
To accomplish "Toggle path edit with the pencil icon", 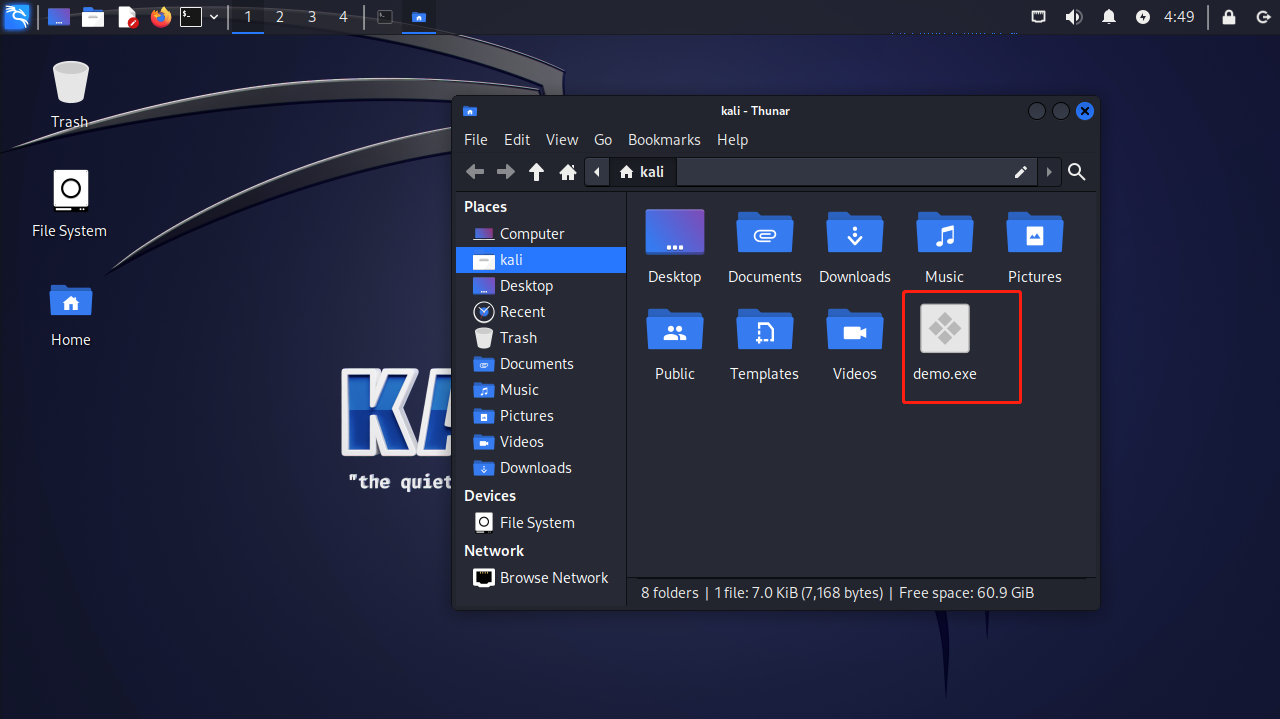I will pyautogui.click(x=1021, y=172).
